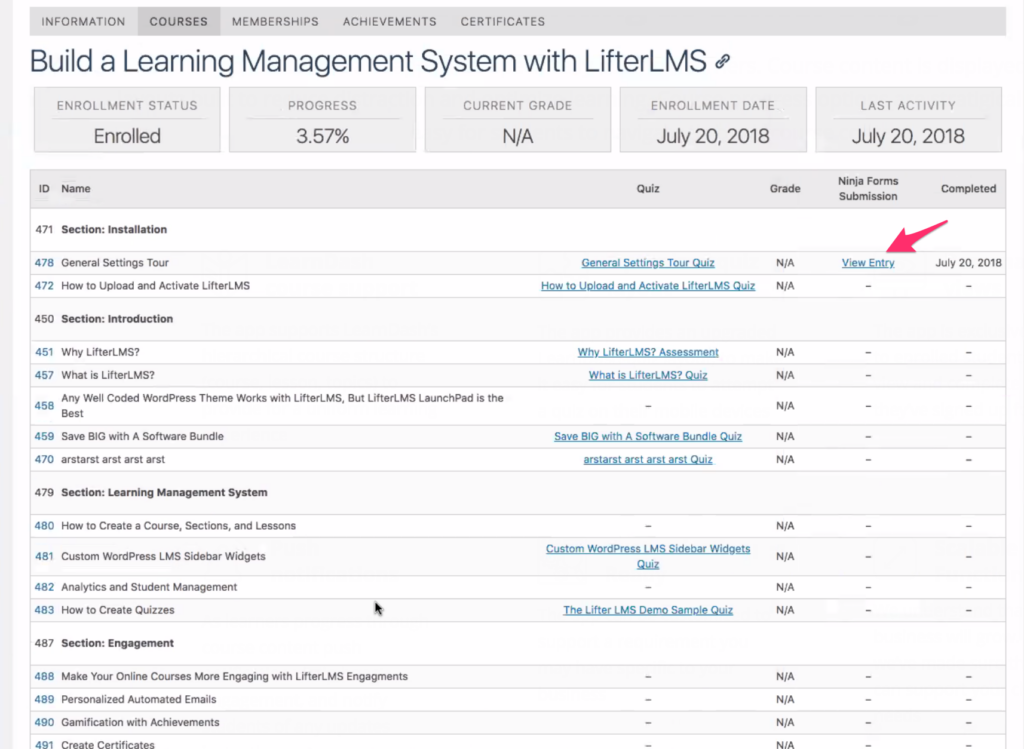Click lesson ID 478 link
Viewport: 1024px width, 749px height.
[x=44, y=263]
